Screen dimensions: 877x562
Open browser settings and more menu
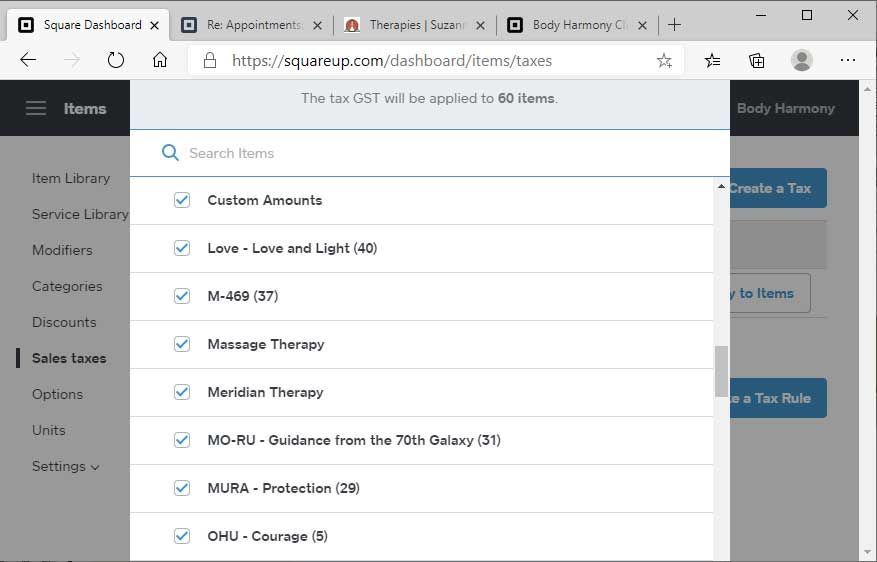tap(848, 60)
